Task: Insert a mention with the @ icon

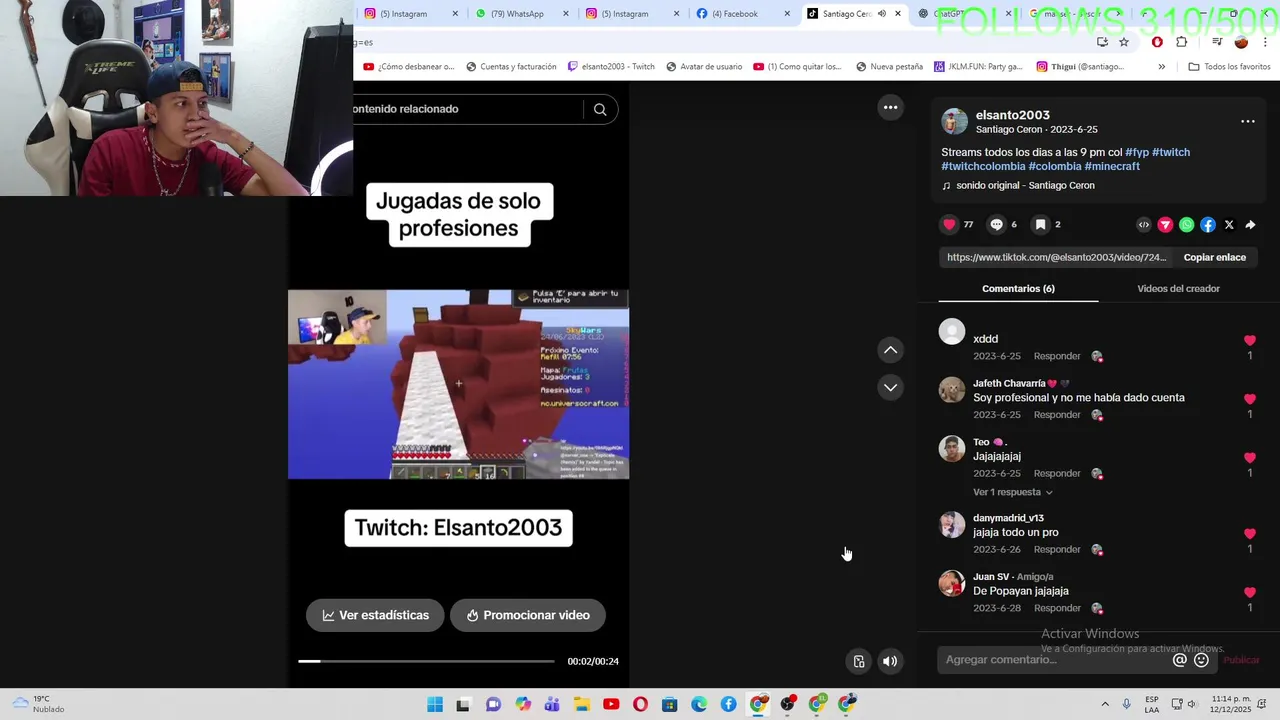Action: (1180, 660)
